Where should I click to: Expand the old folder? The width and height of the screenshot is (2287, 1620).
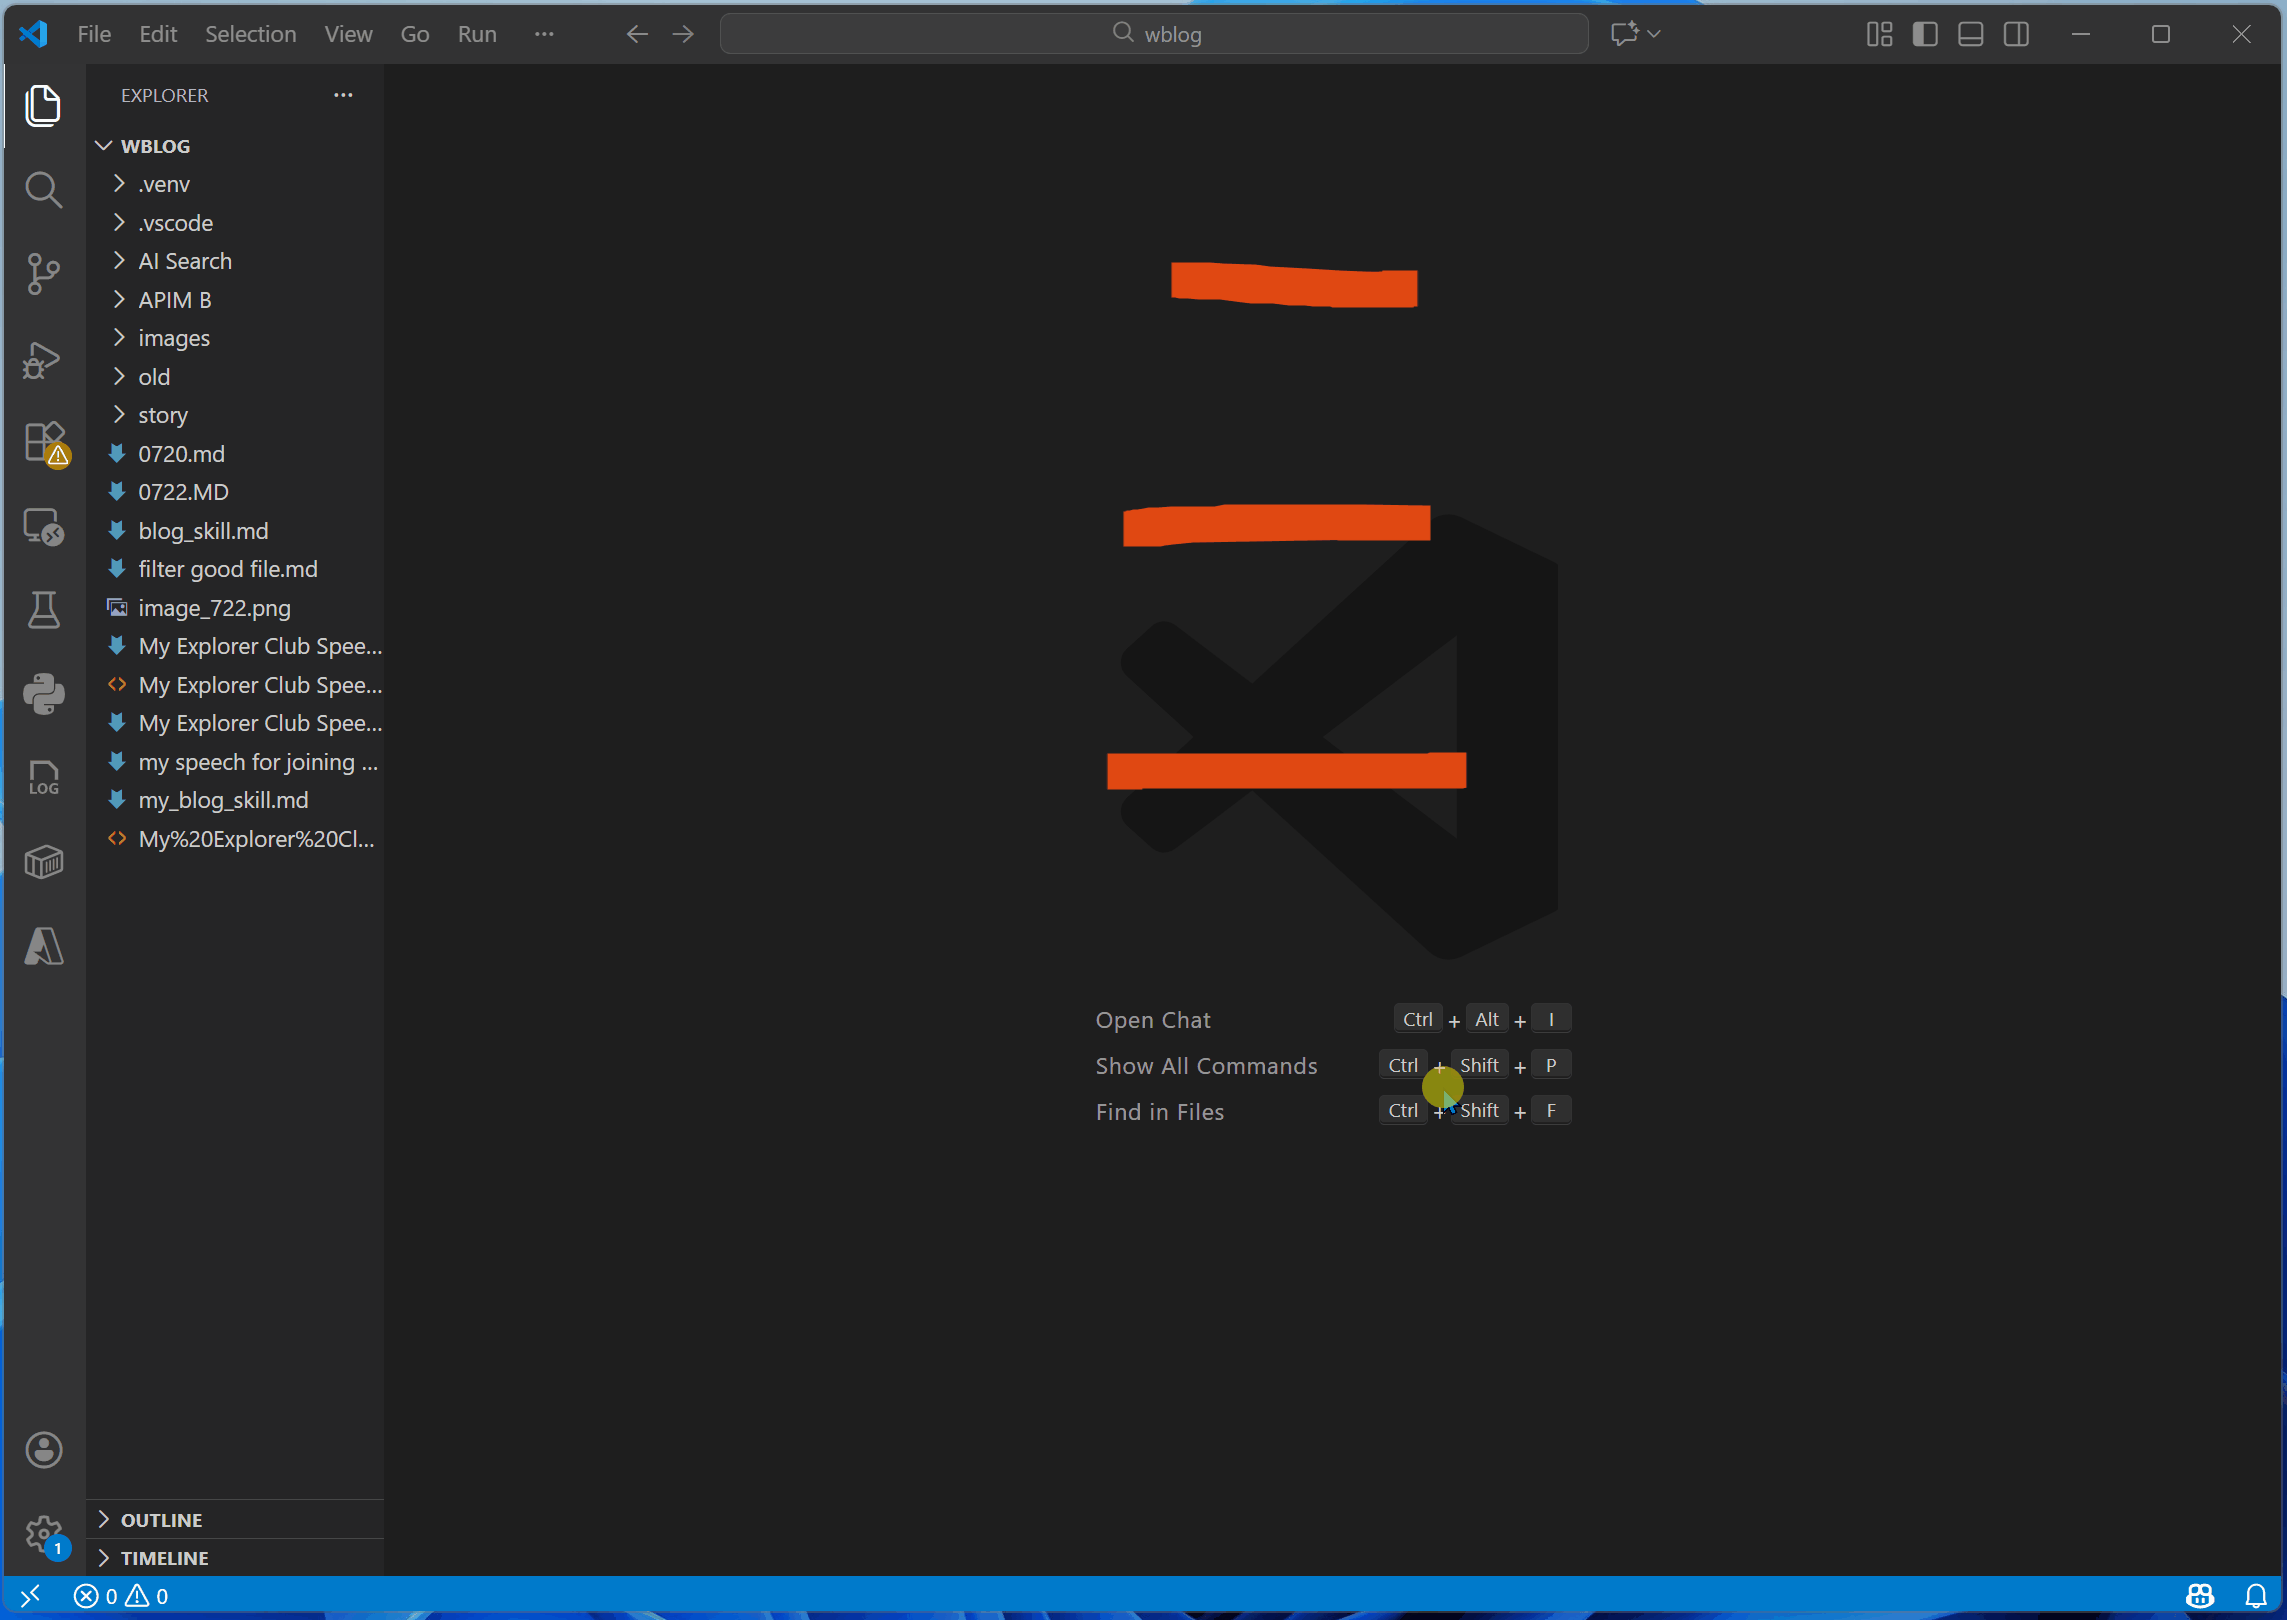235,377
